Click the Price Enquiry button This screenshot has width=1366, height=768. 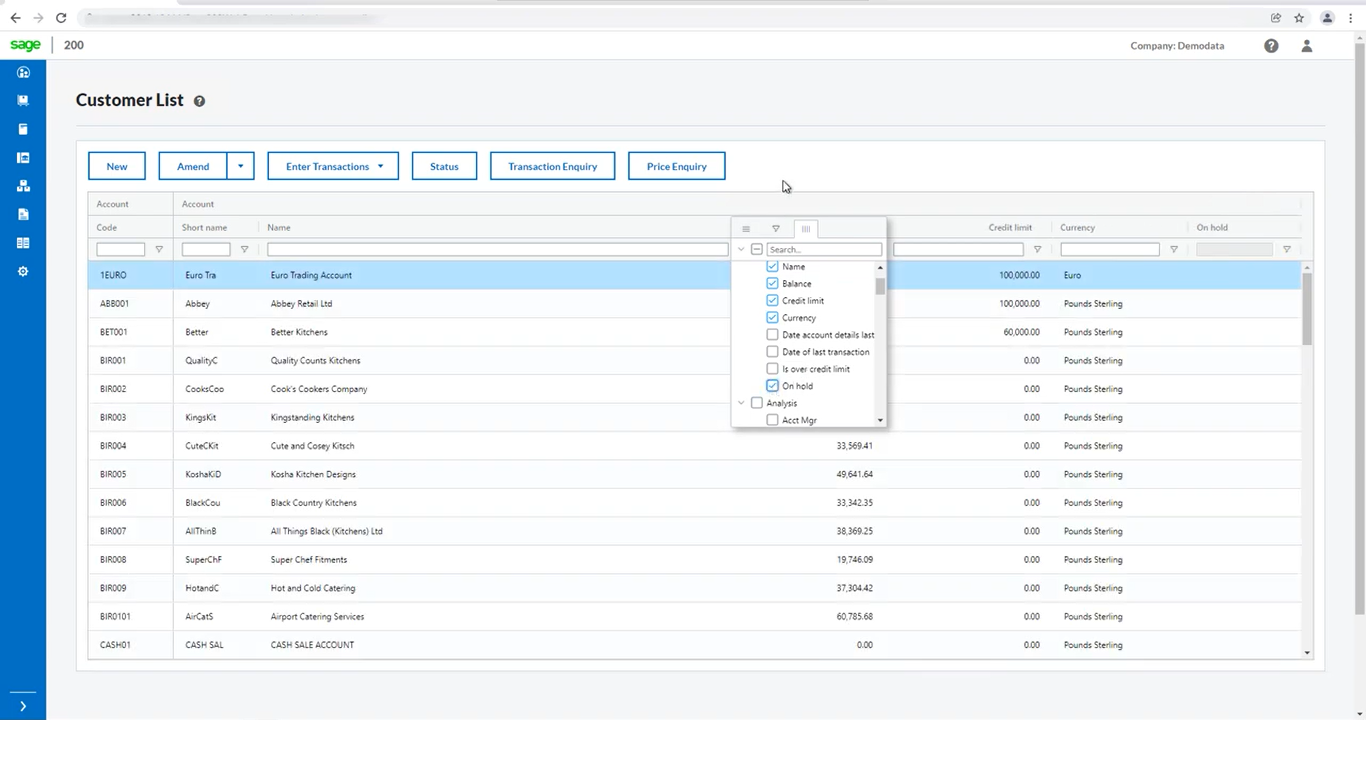point(676,166)
